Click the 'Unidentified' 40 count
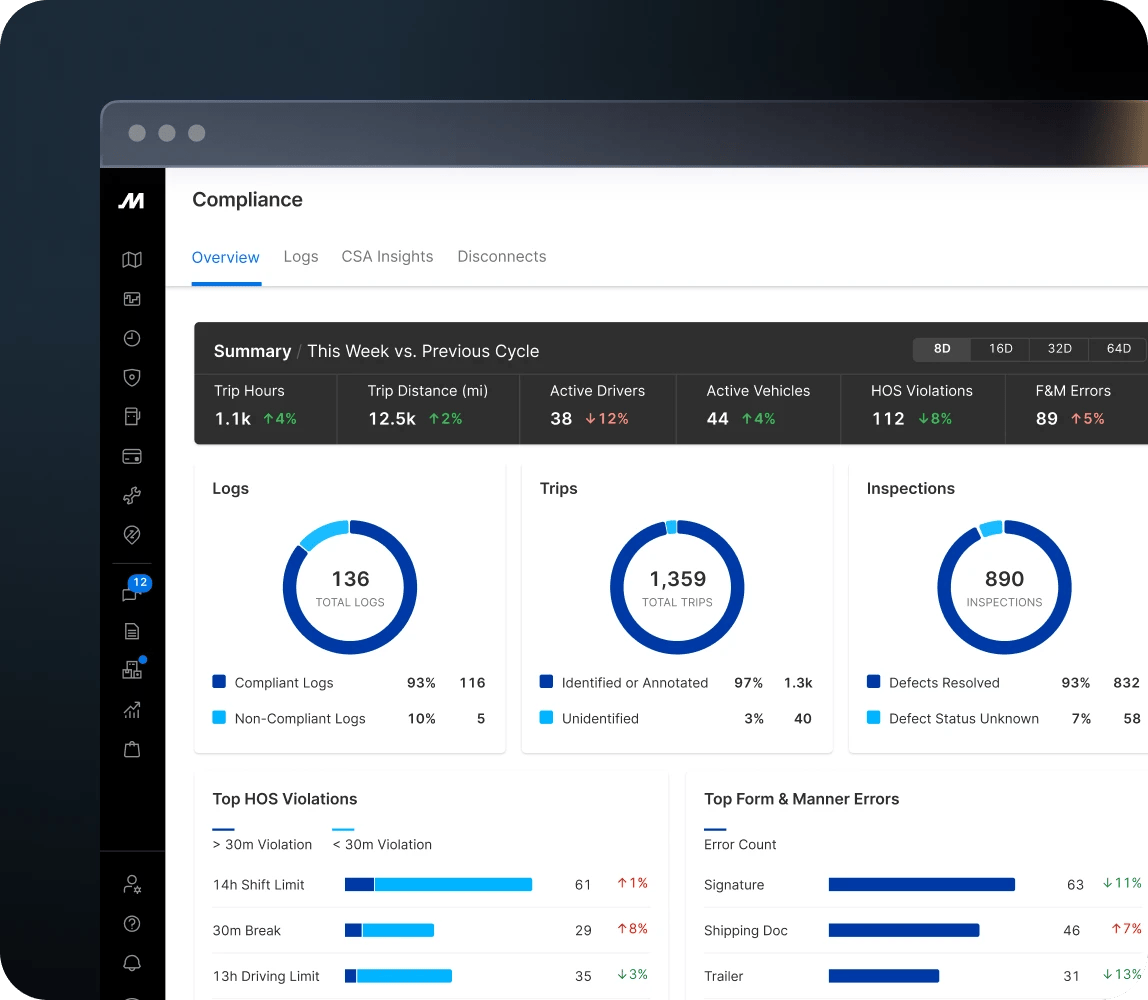 click(x=803, y=719)
